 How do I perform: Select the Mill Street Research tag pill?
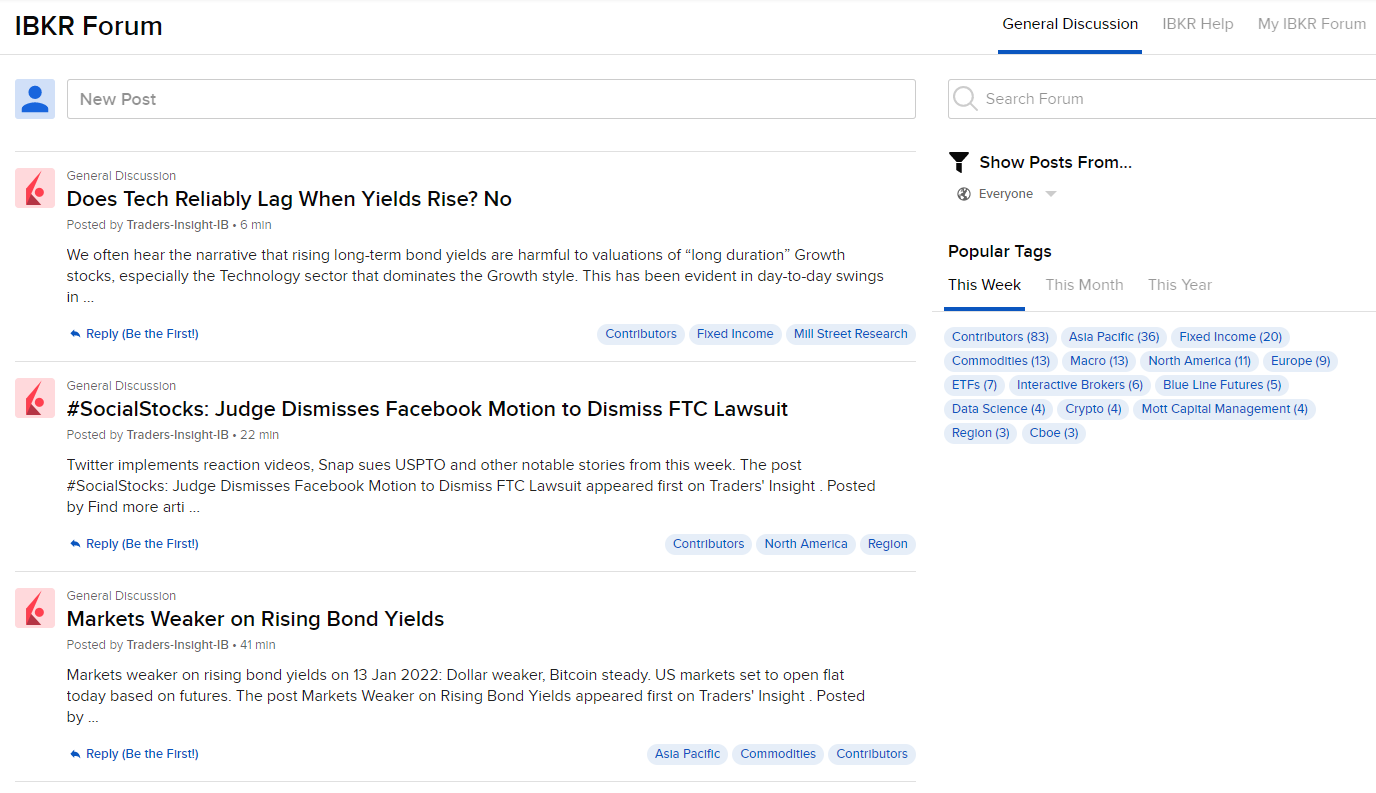pyautogui.click(x=850, y=333)
